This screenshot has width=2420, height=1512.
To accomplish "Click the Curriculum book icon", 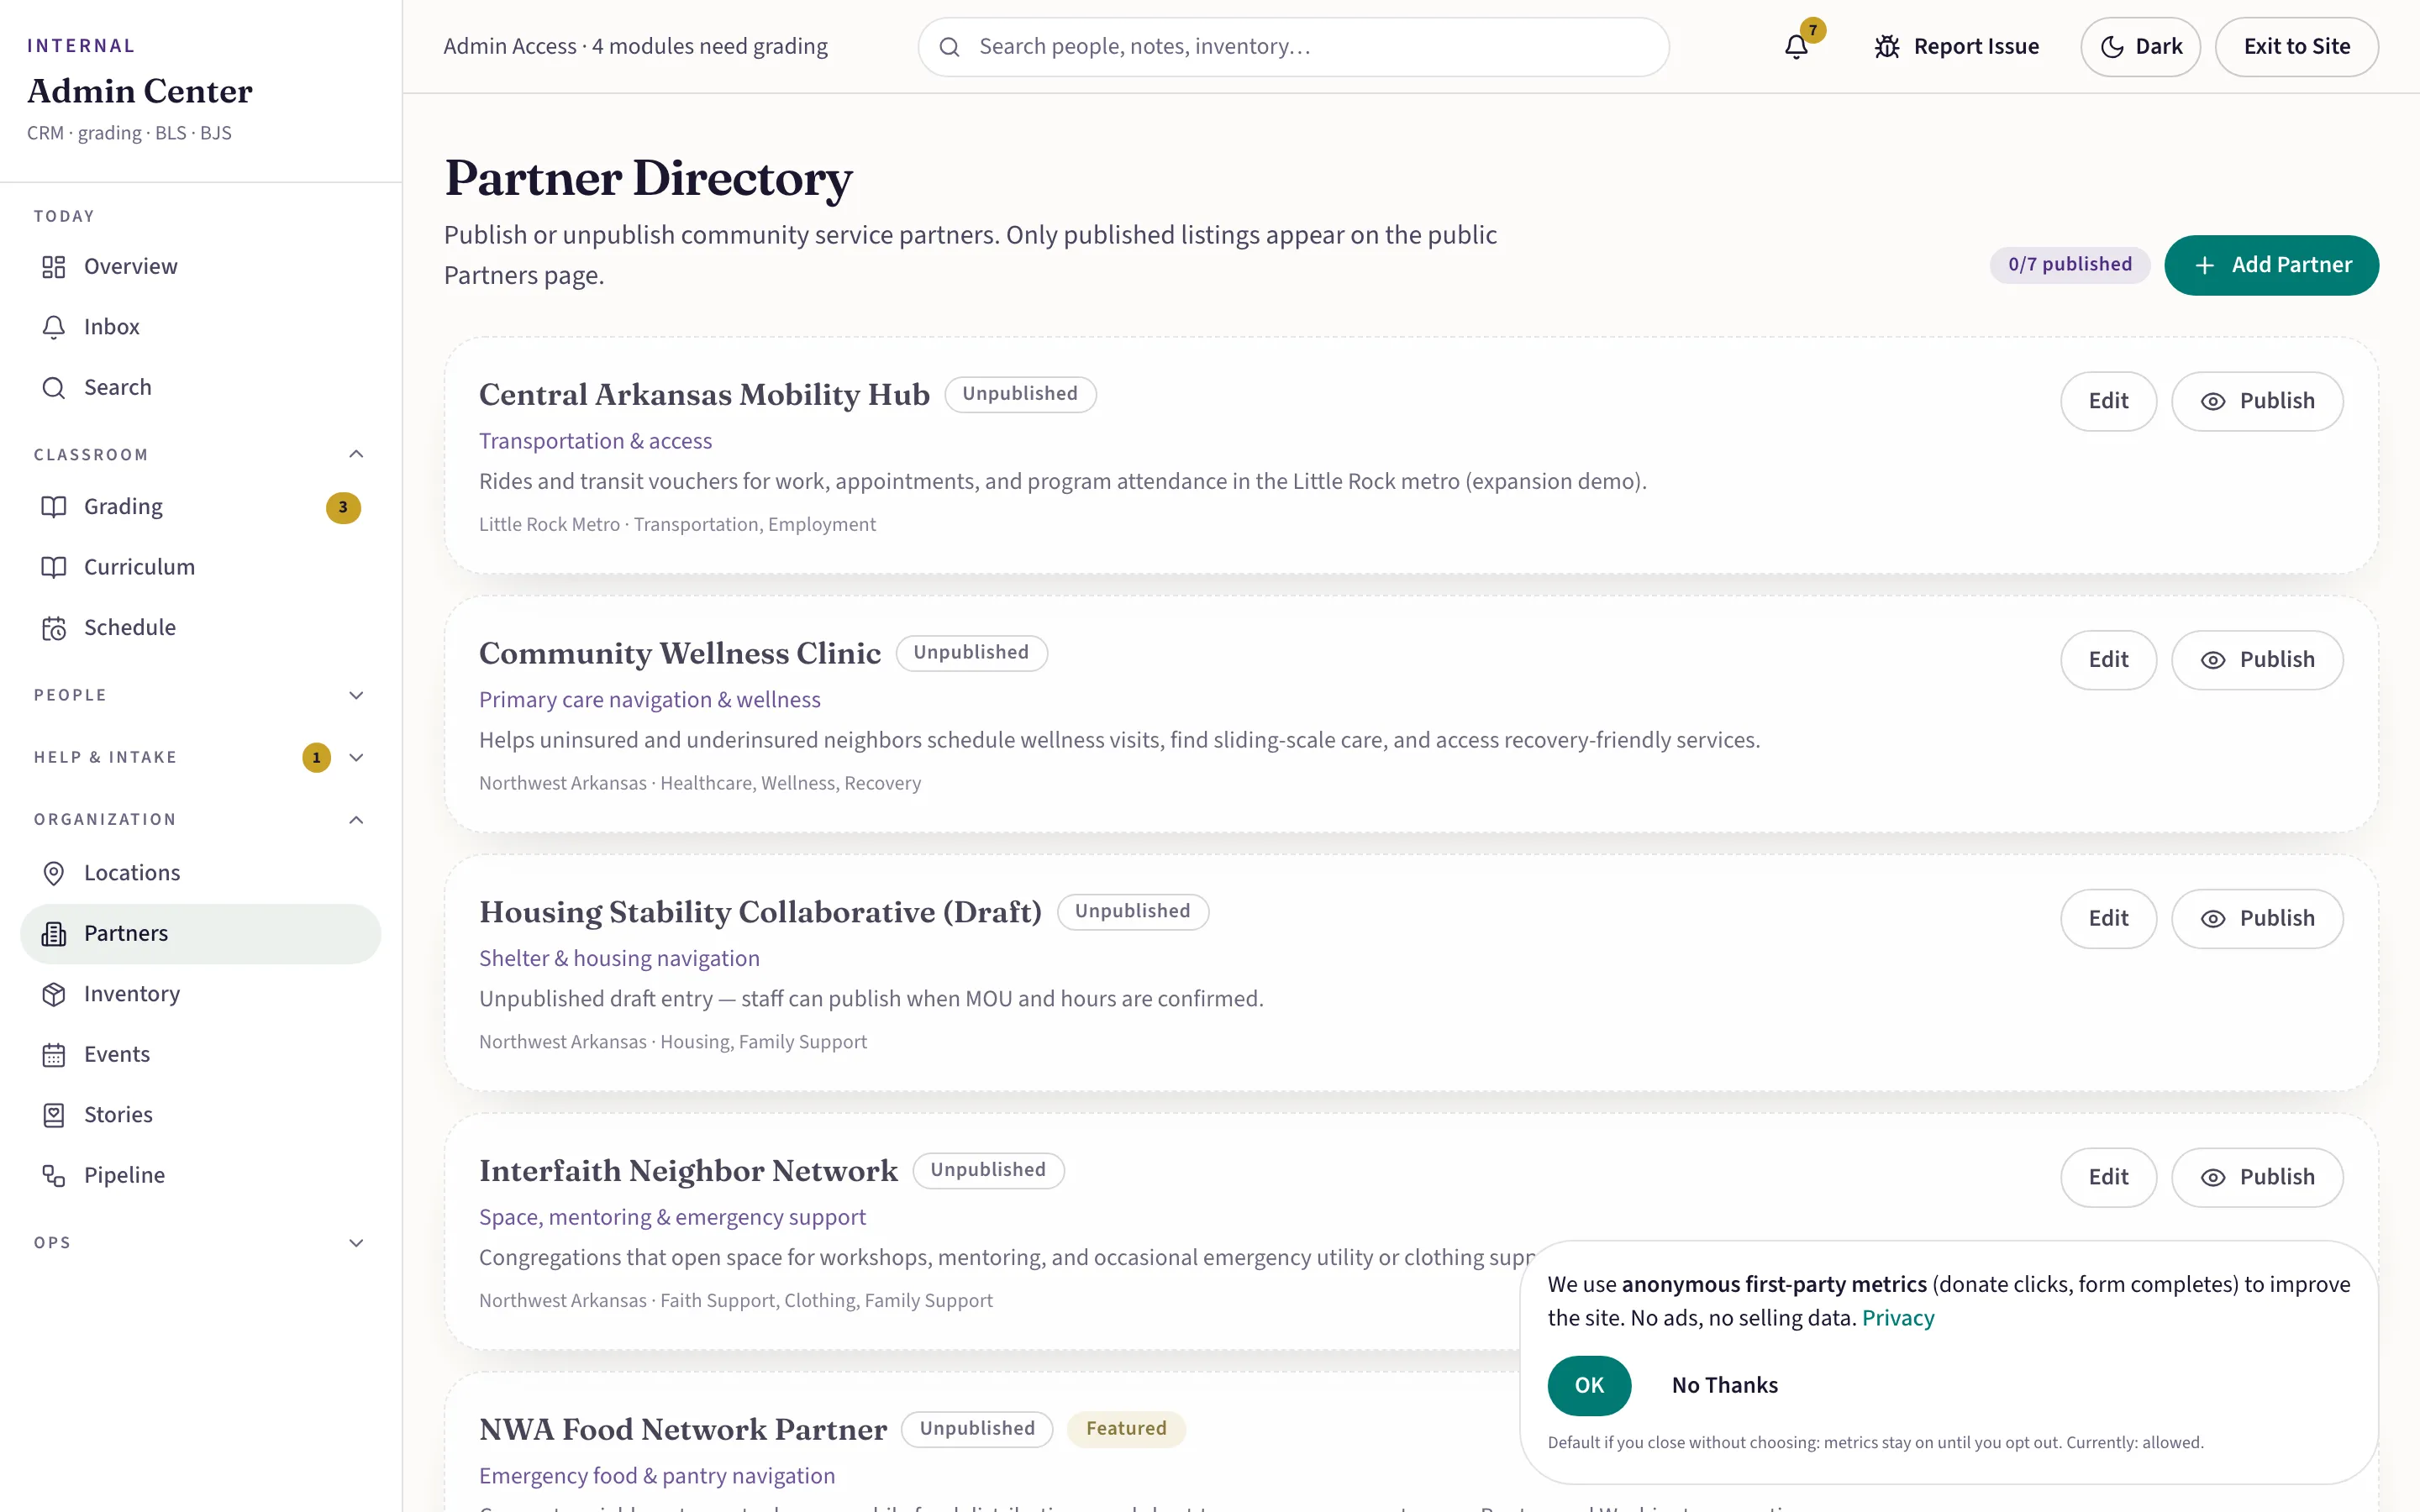I will (x=54, y=567).
